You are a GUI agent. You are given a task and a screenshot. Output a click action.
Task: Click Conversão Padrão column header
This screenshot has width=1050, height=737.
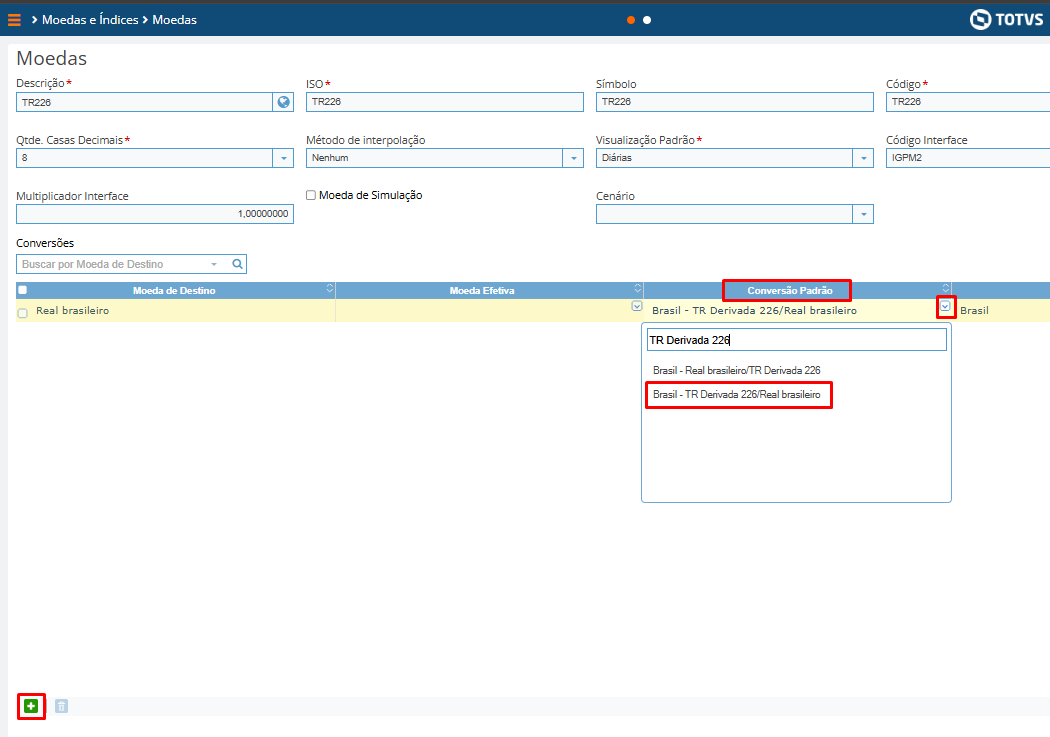coord(790,291)
